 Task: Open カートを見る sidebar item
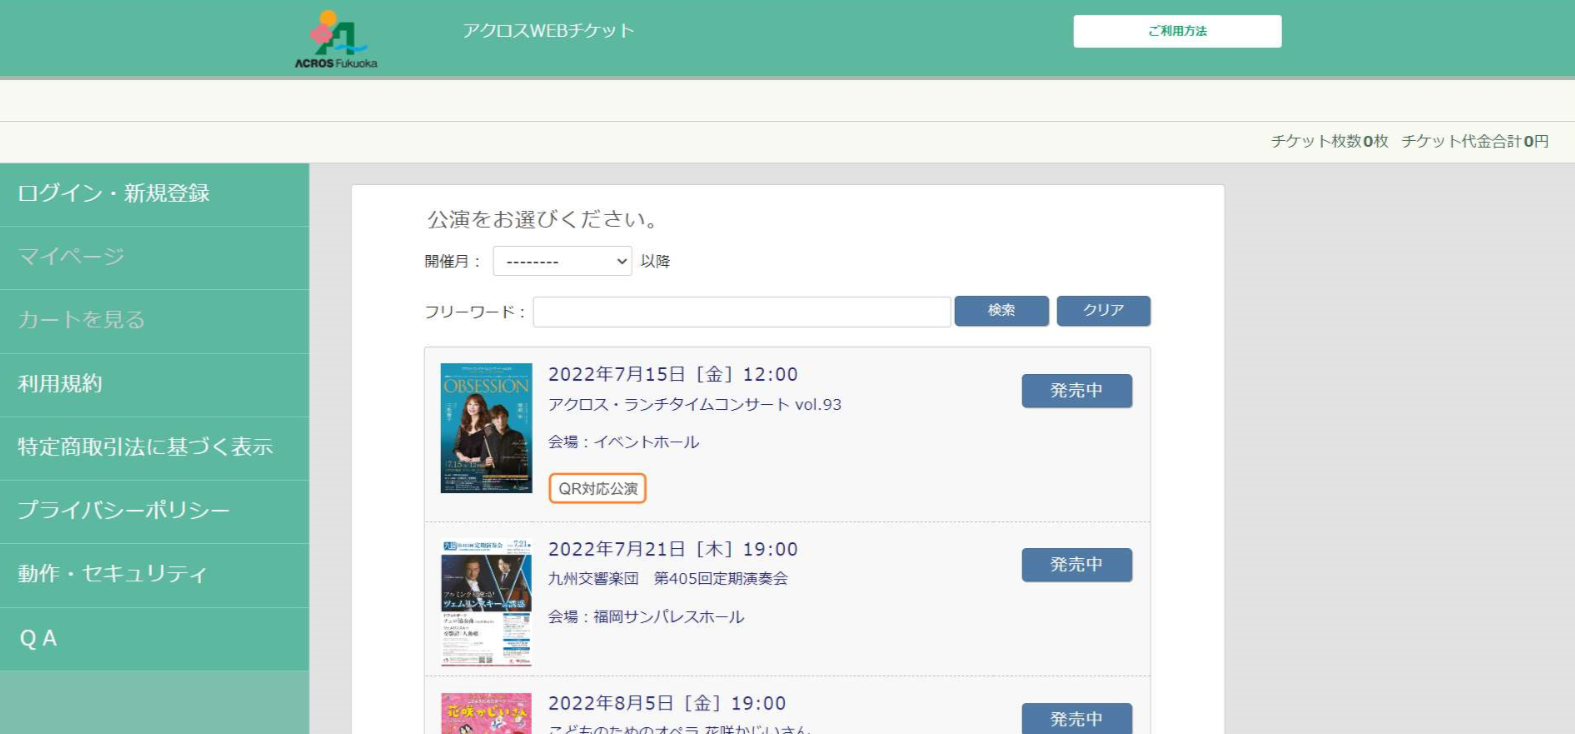pyautogui.click(x=154, y=321)
